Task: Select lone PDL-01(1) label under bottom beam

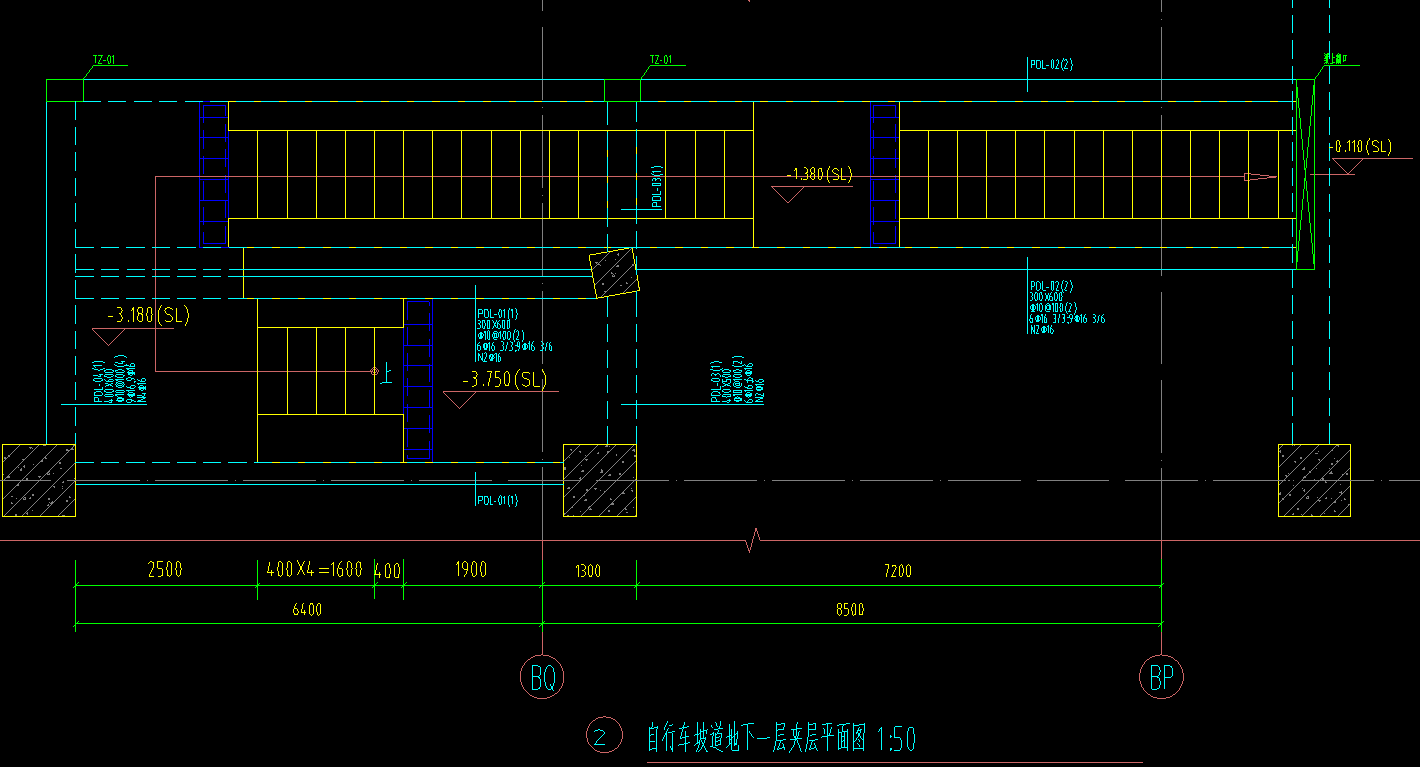Action: 497,500
